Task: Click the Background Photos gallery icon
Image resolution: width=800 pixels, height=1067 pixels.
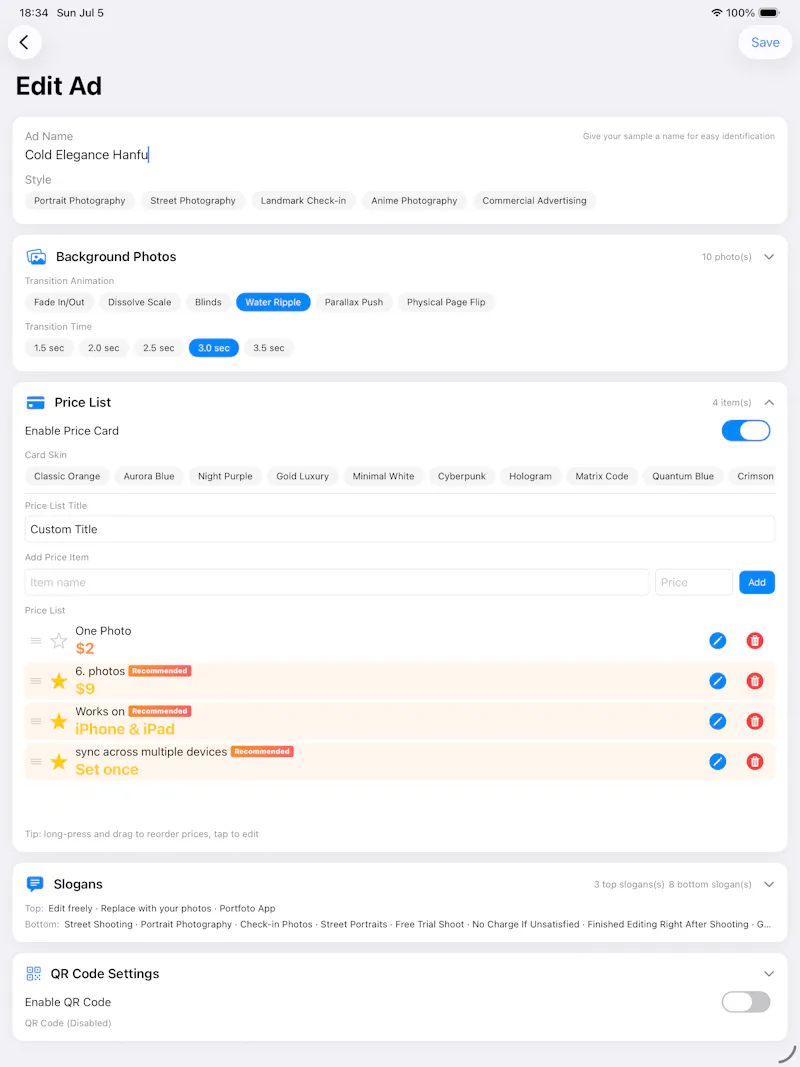Action: click(36, 257)
